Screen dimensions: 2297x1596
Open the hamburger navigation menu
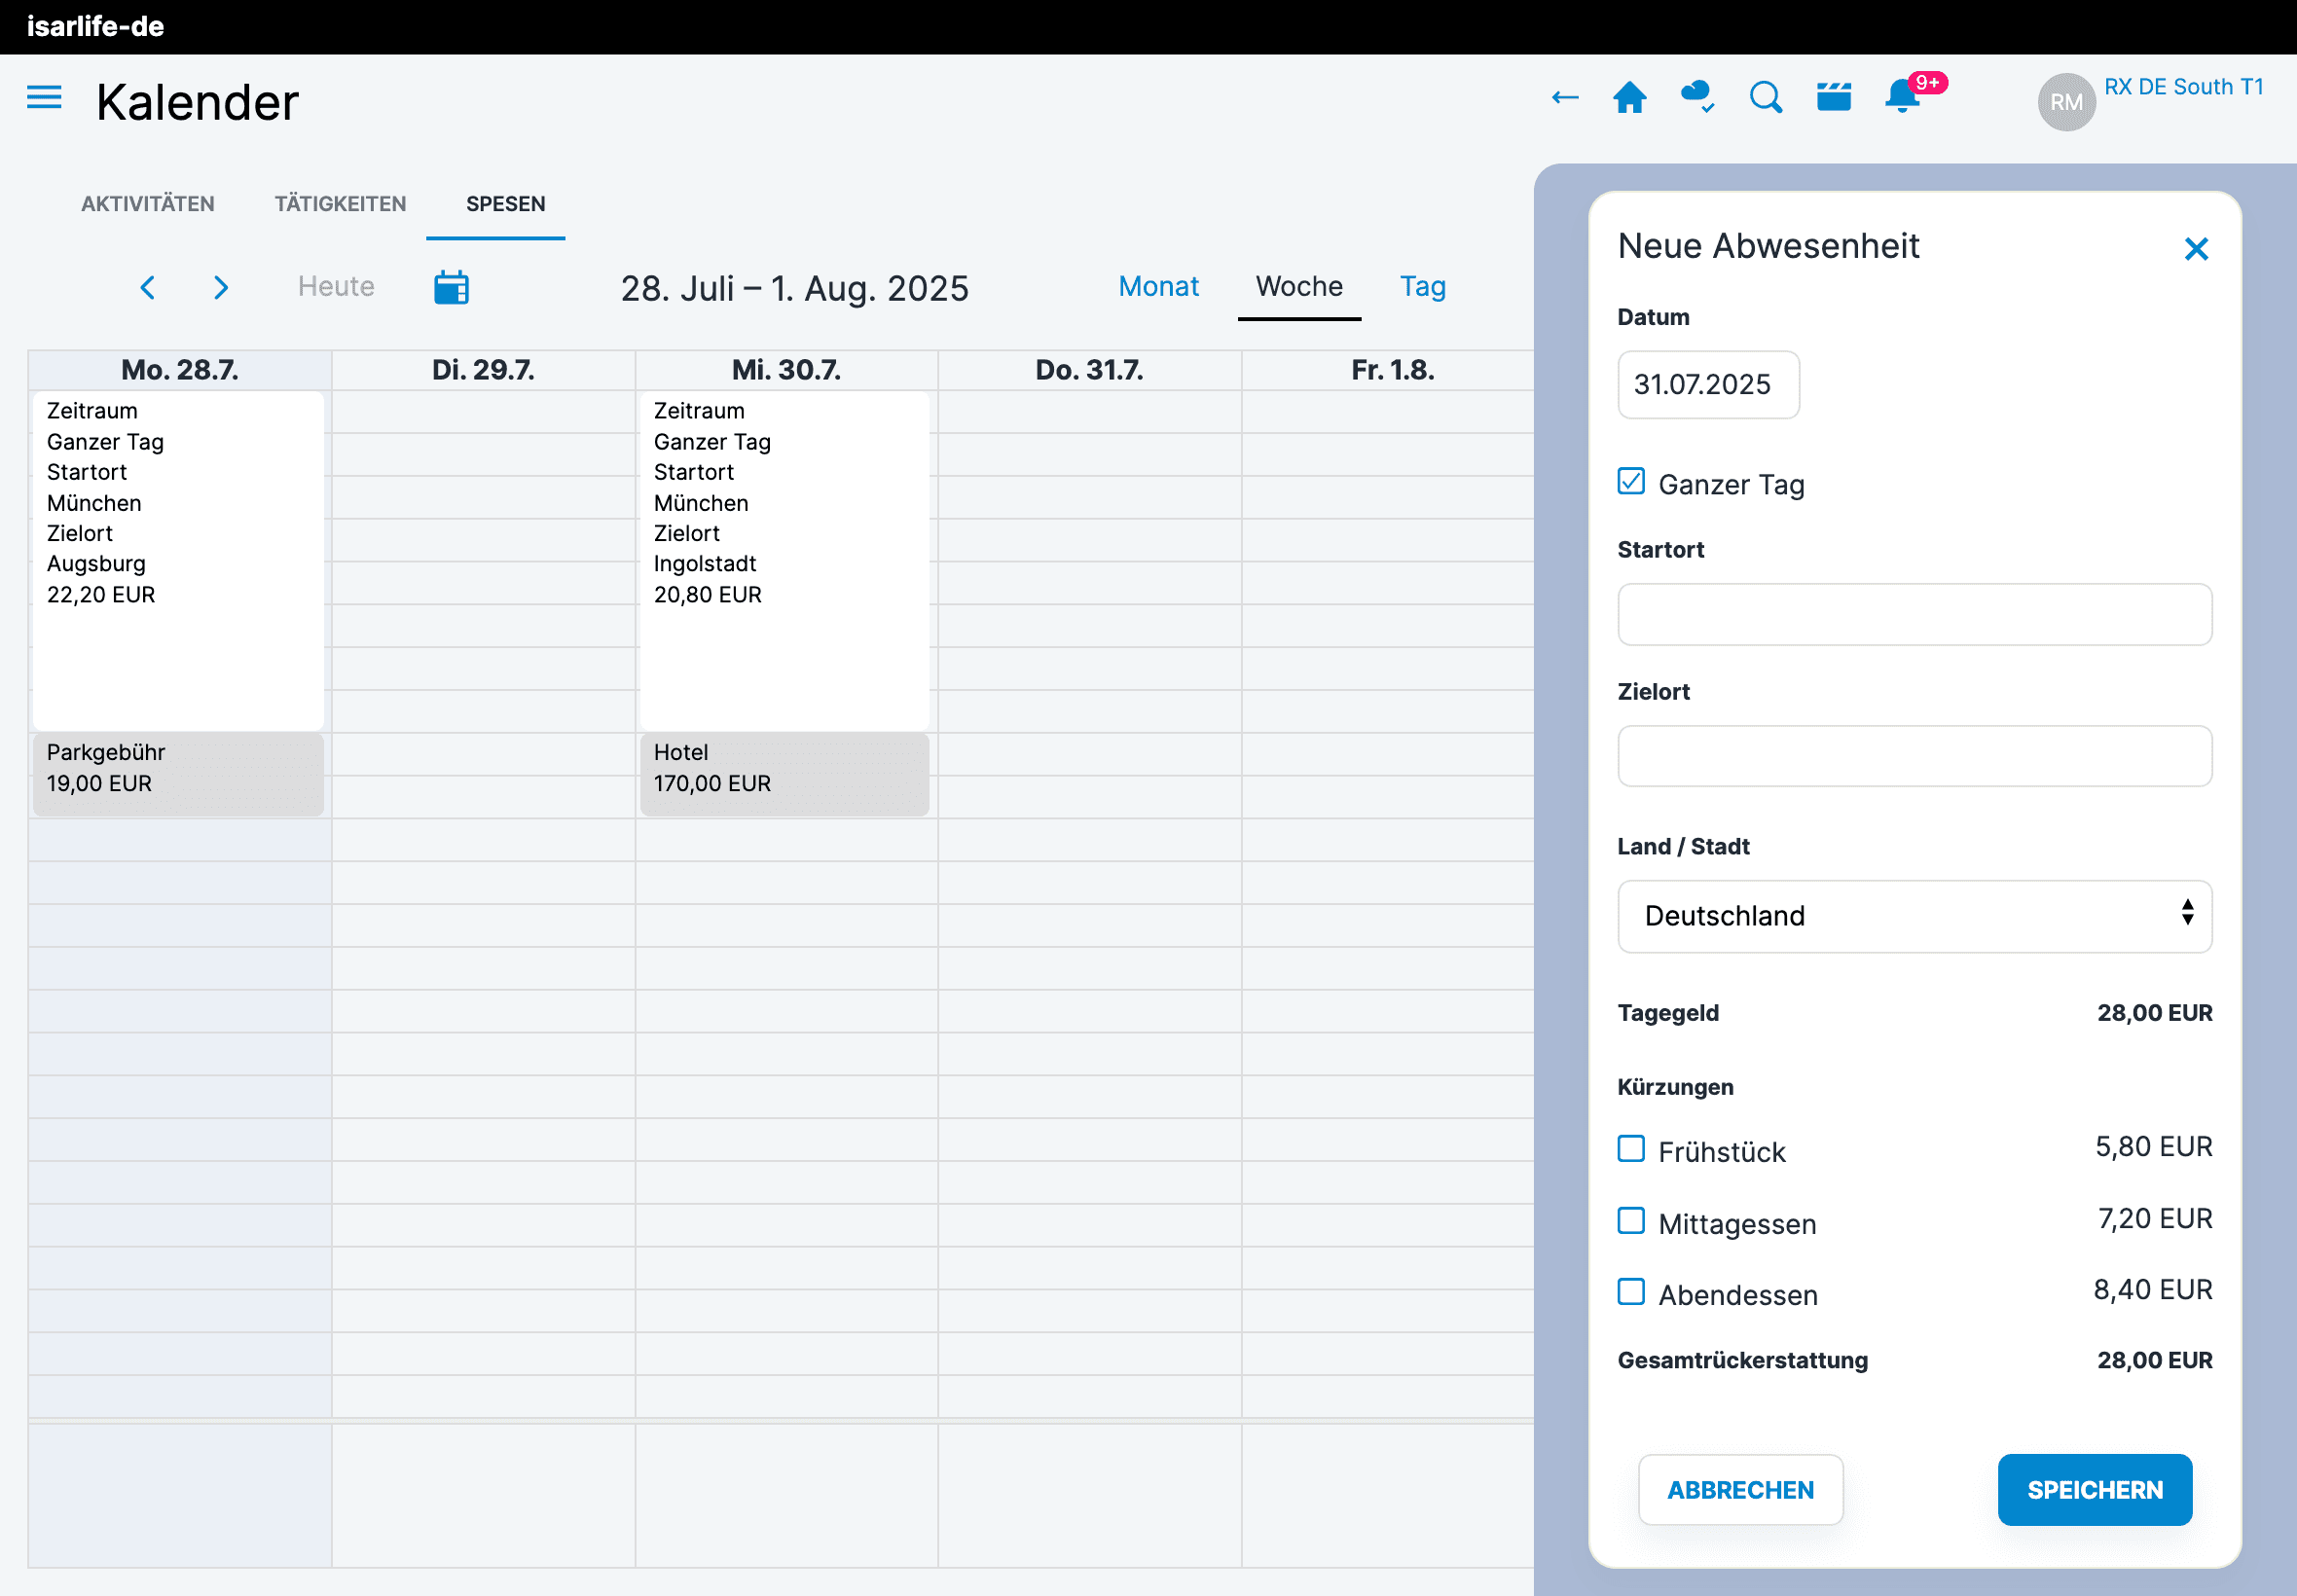point(44,98)
